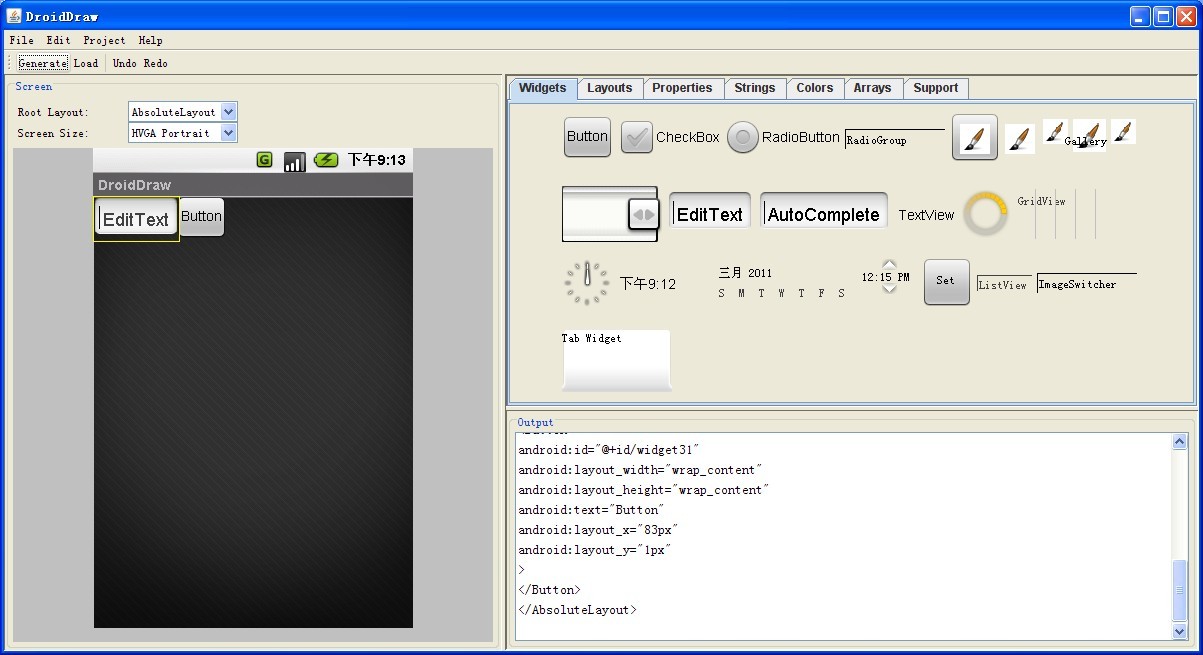
Task: Click the up arrow on TimePicker
Action: 889,265
